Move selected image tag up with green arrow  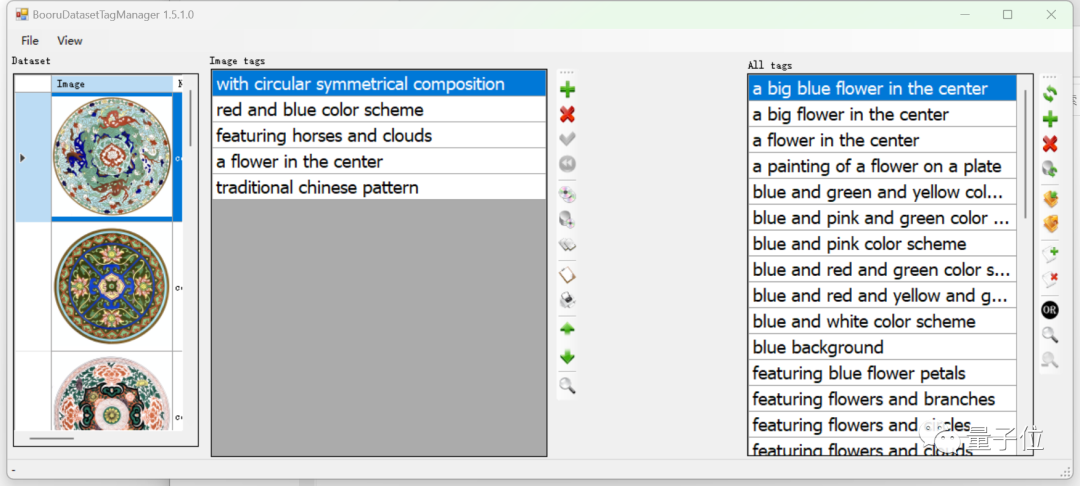(x=568, y=329)
